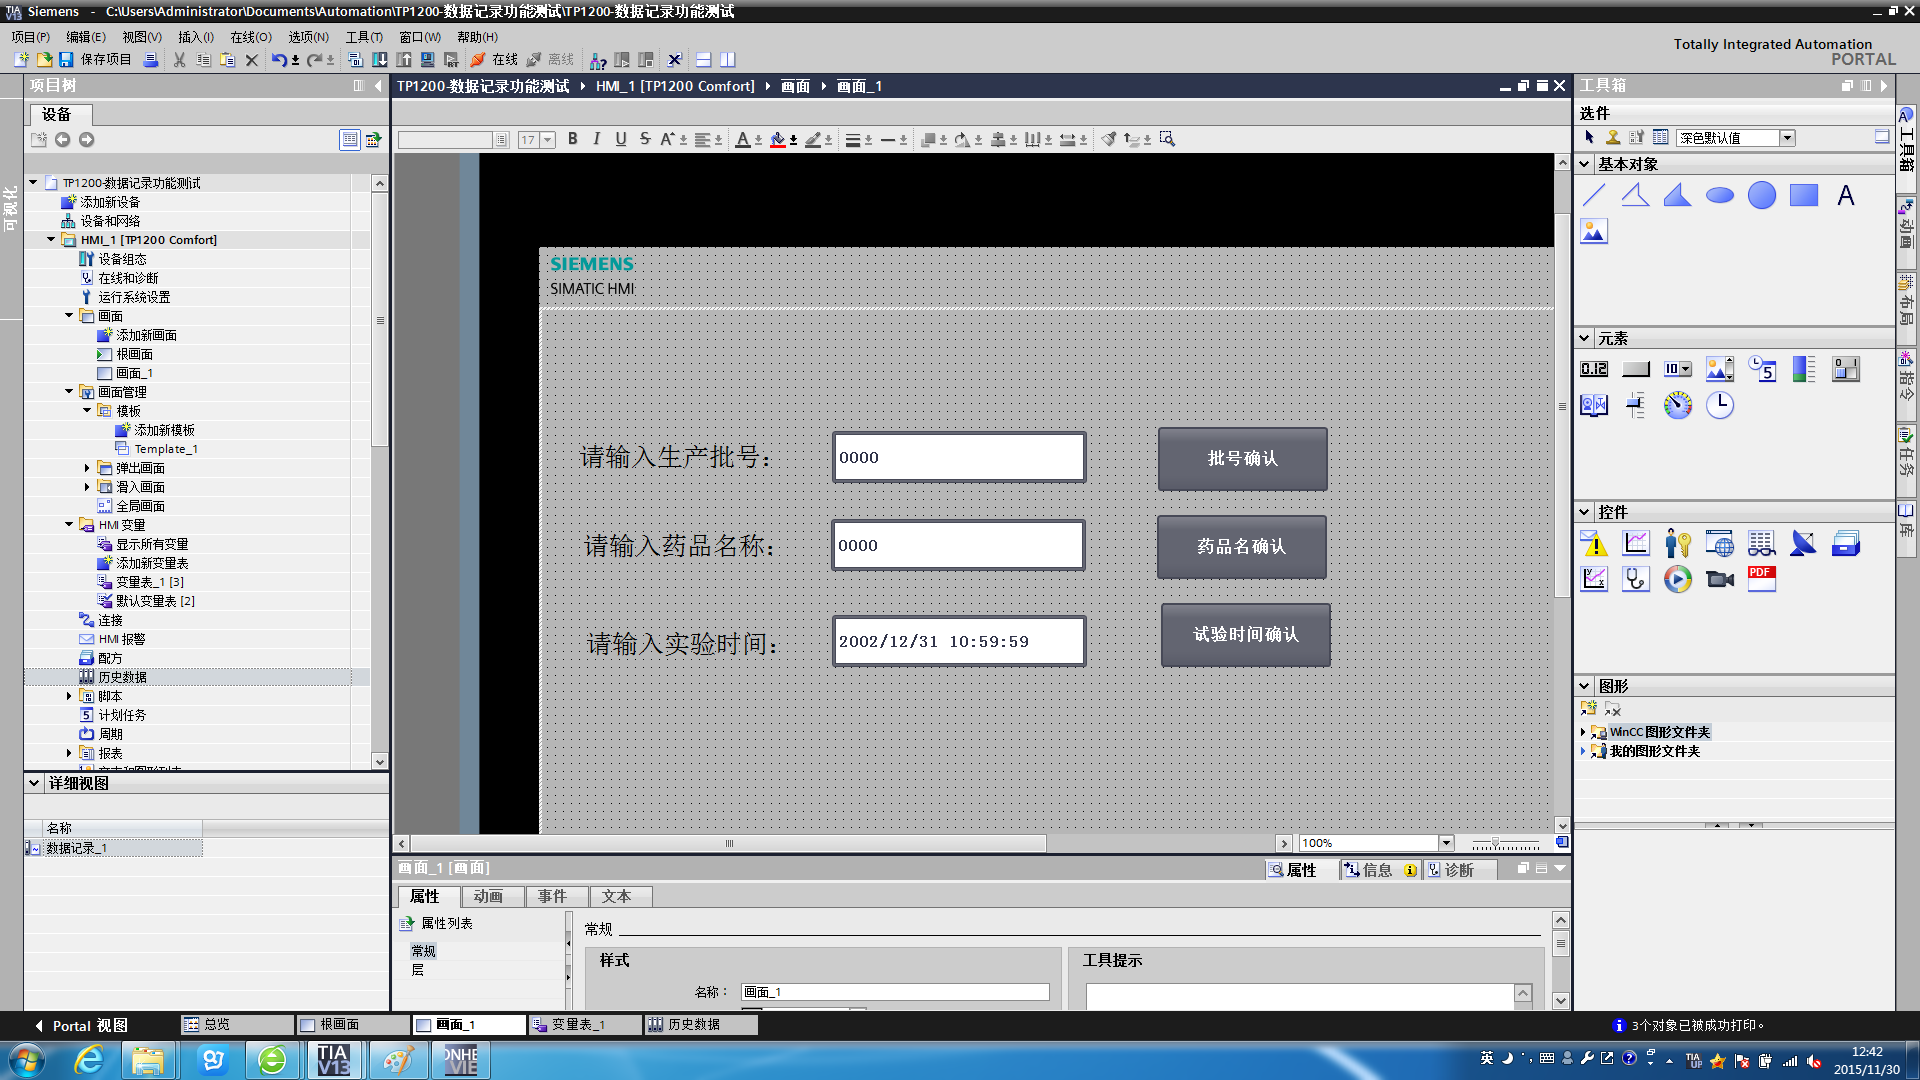Select the Line basic object tool
This screenshot has height=1080, width=1920.
pyautogui.click(x=1594, y=195)
